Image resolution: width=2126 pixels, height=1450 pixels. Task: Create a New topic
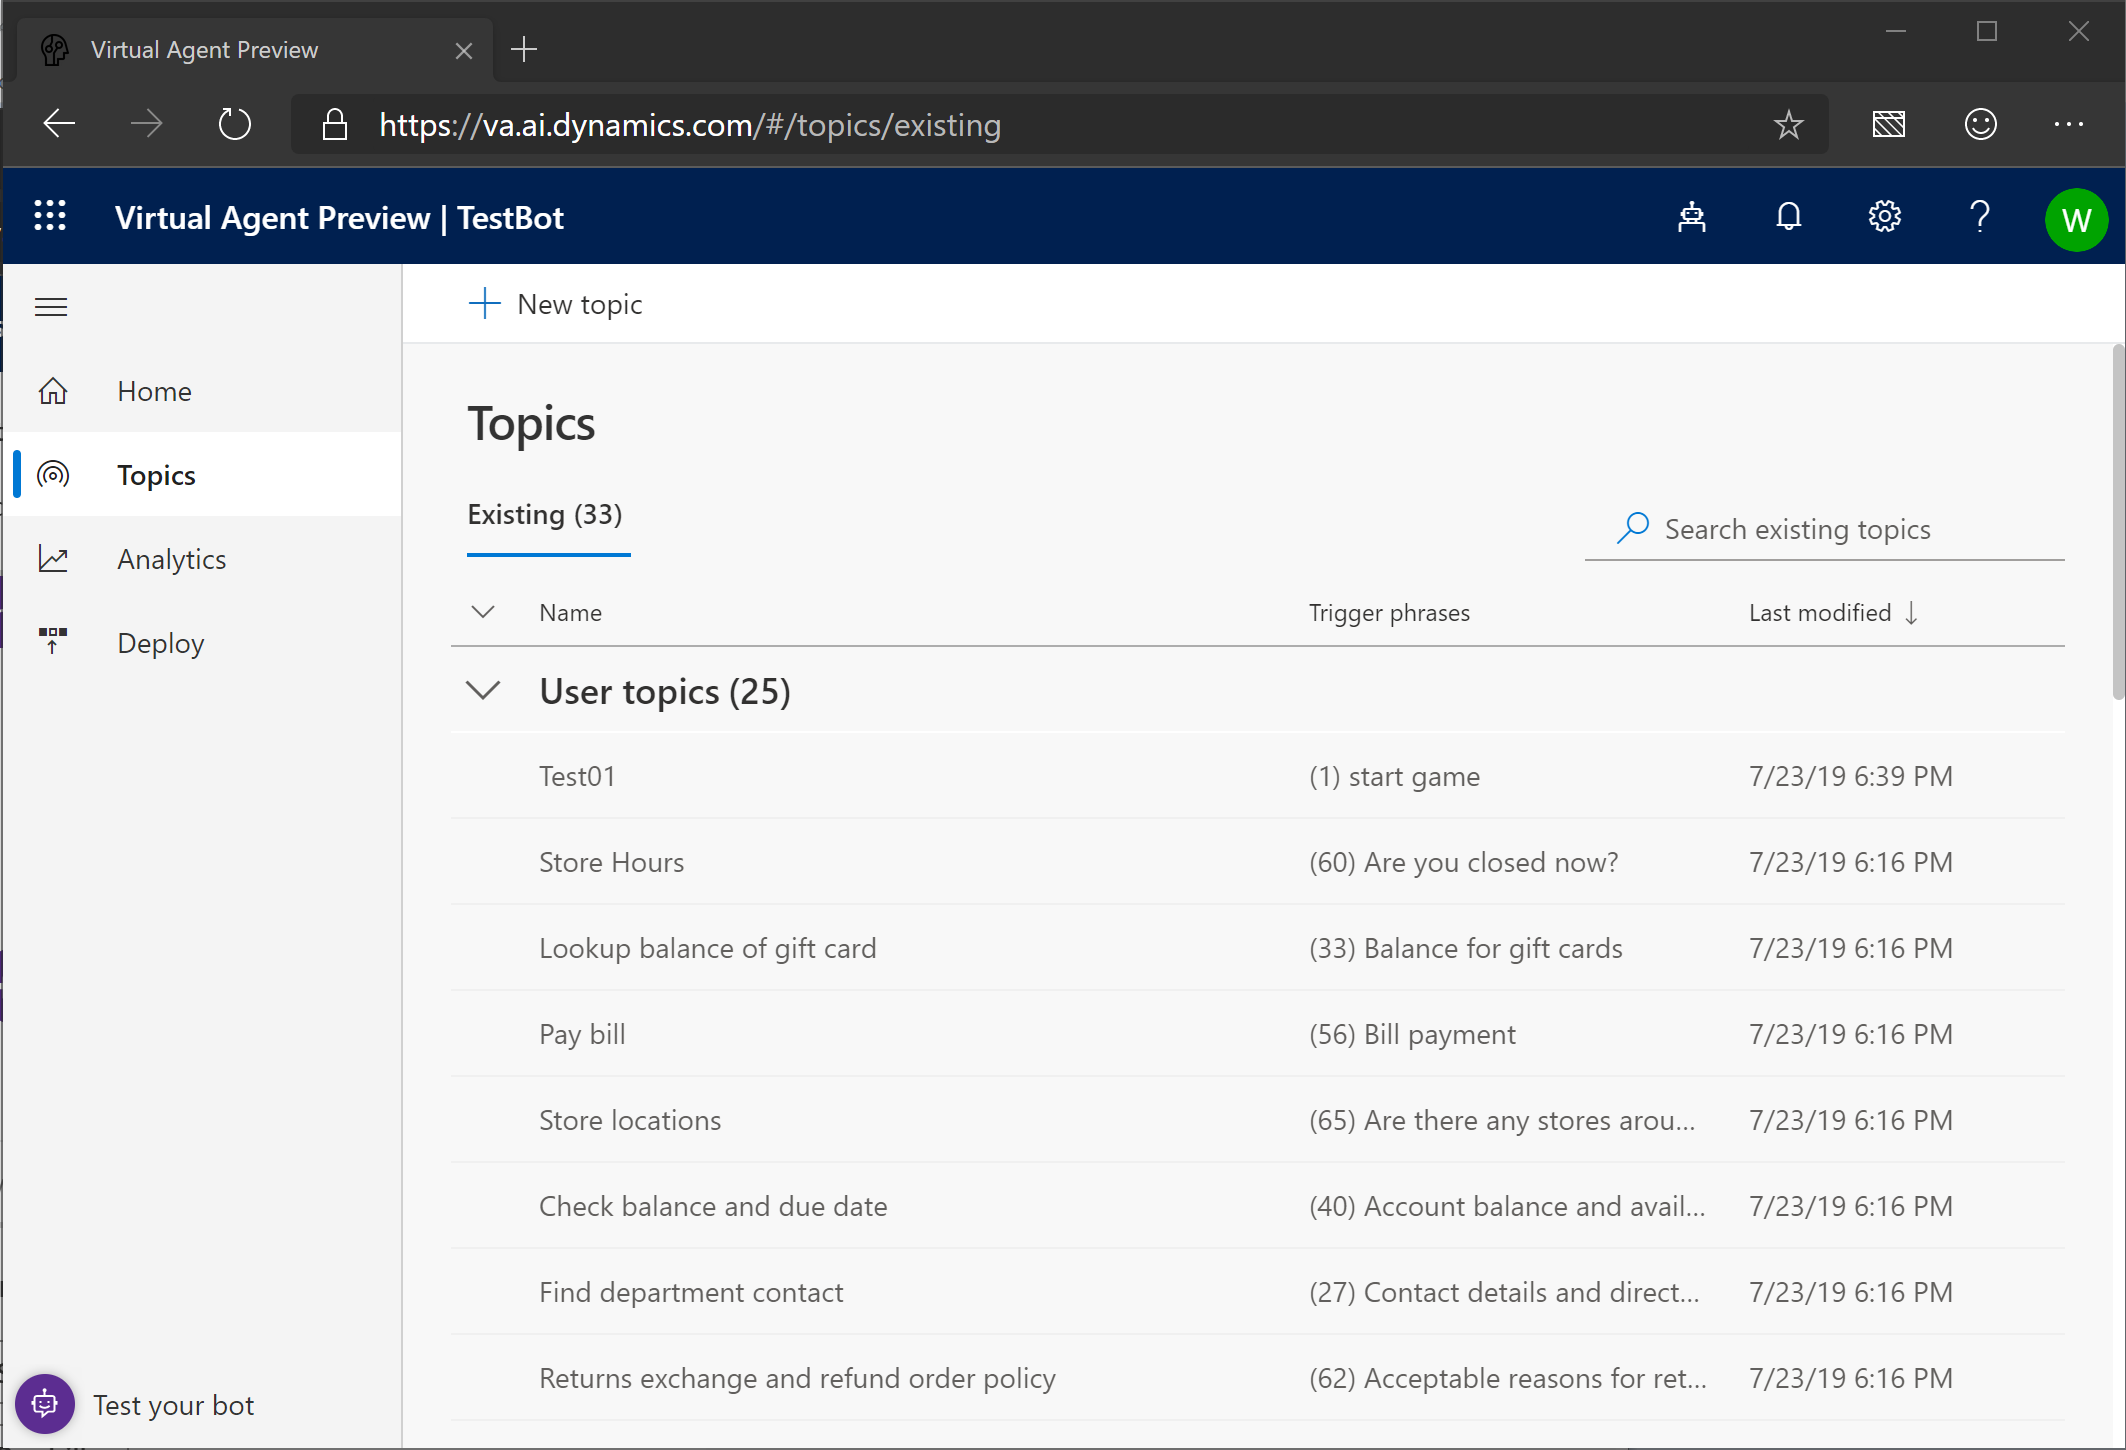(x=556, y=303)
